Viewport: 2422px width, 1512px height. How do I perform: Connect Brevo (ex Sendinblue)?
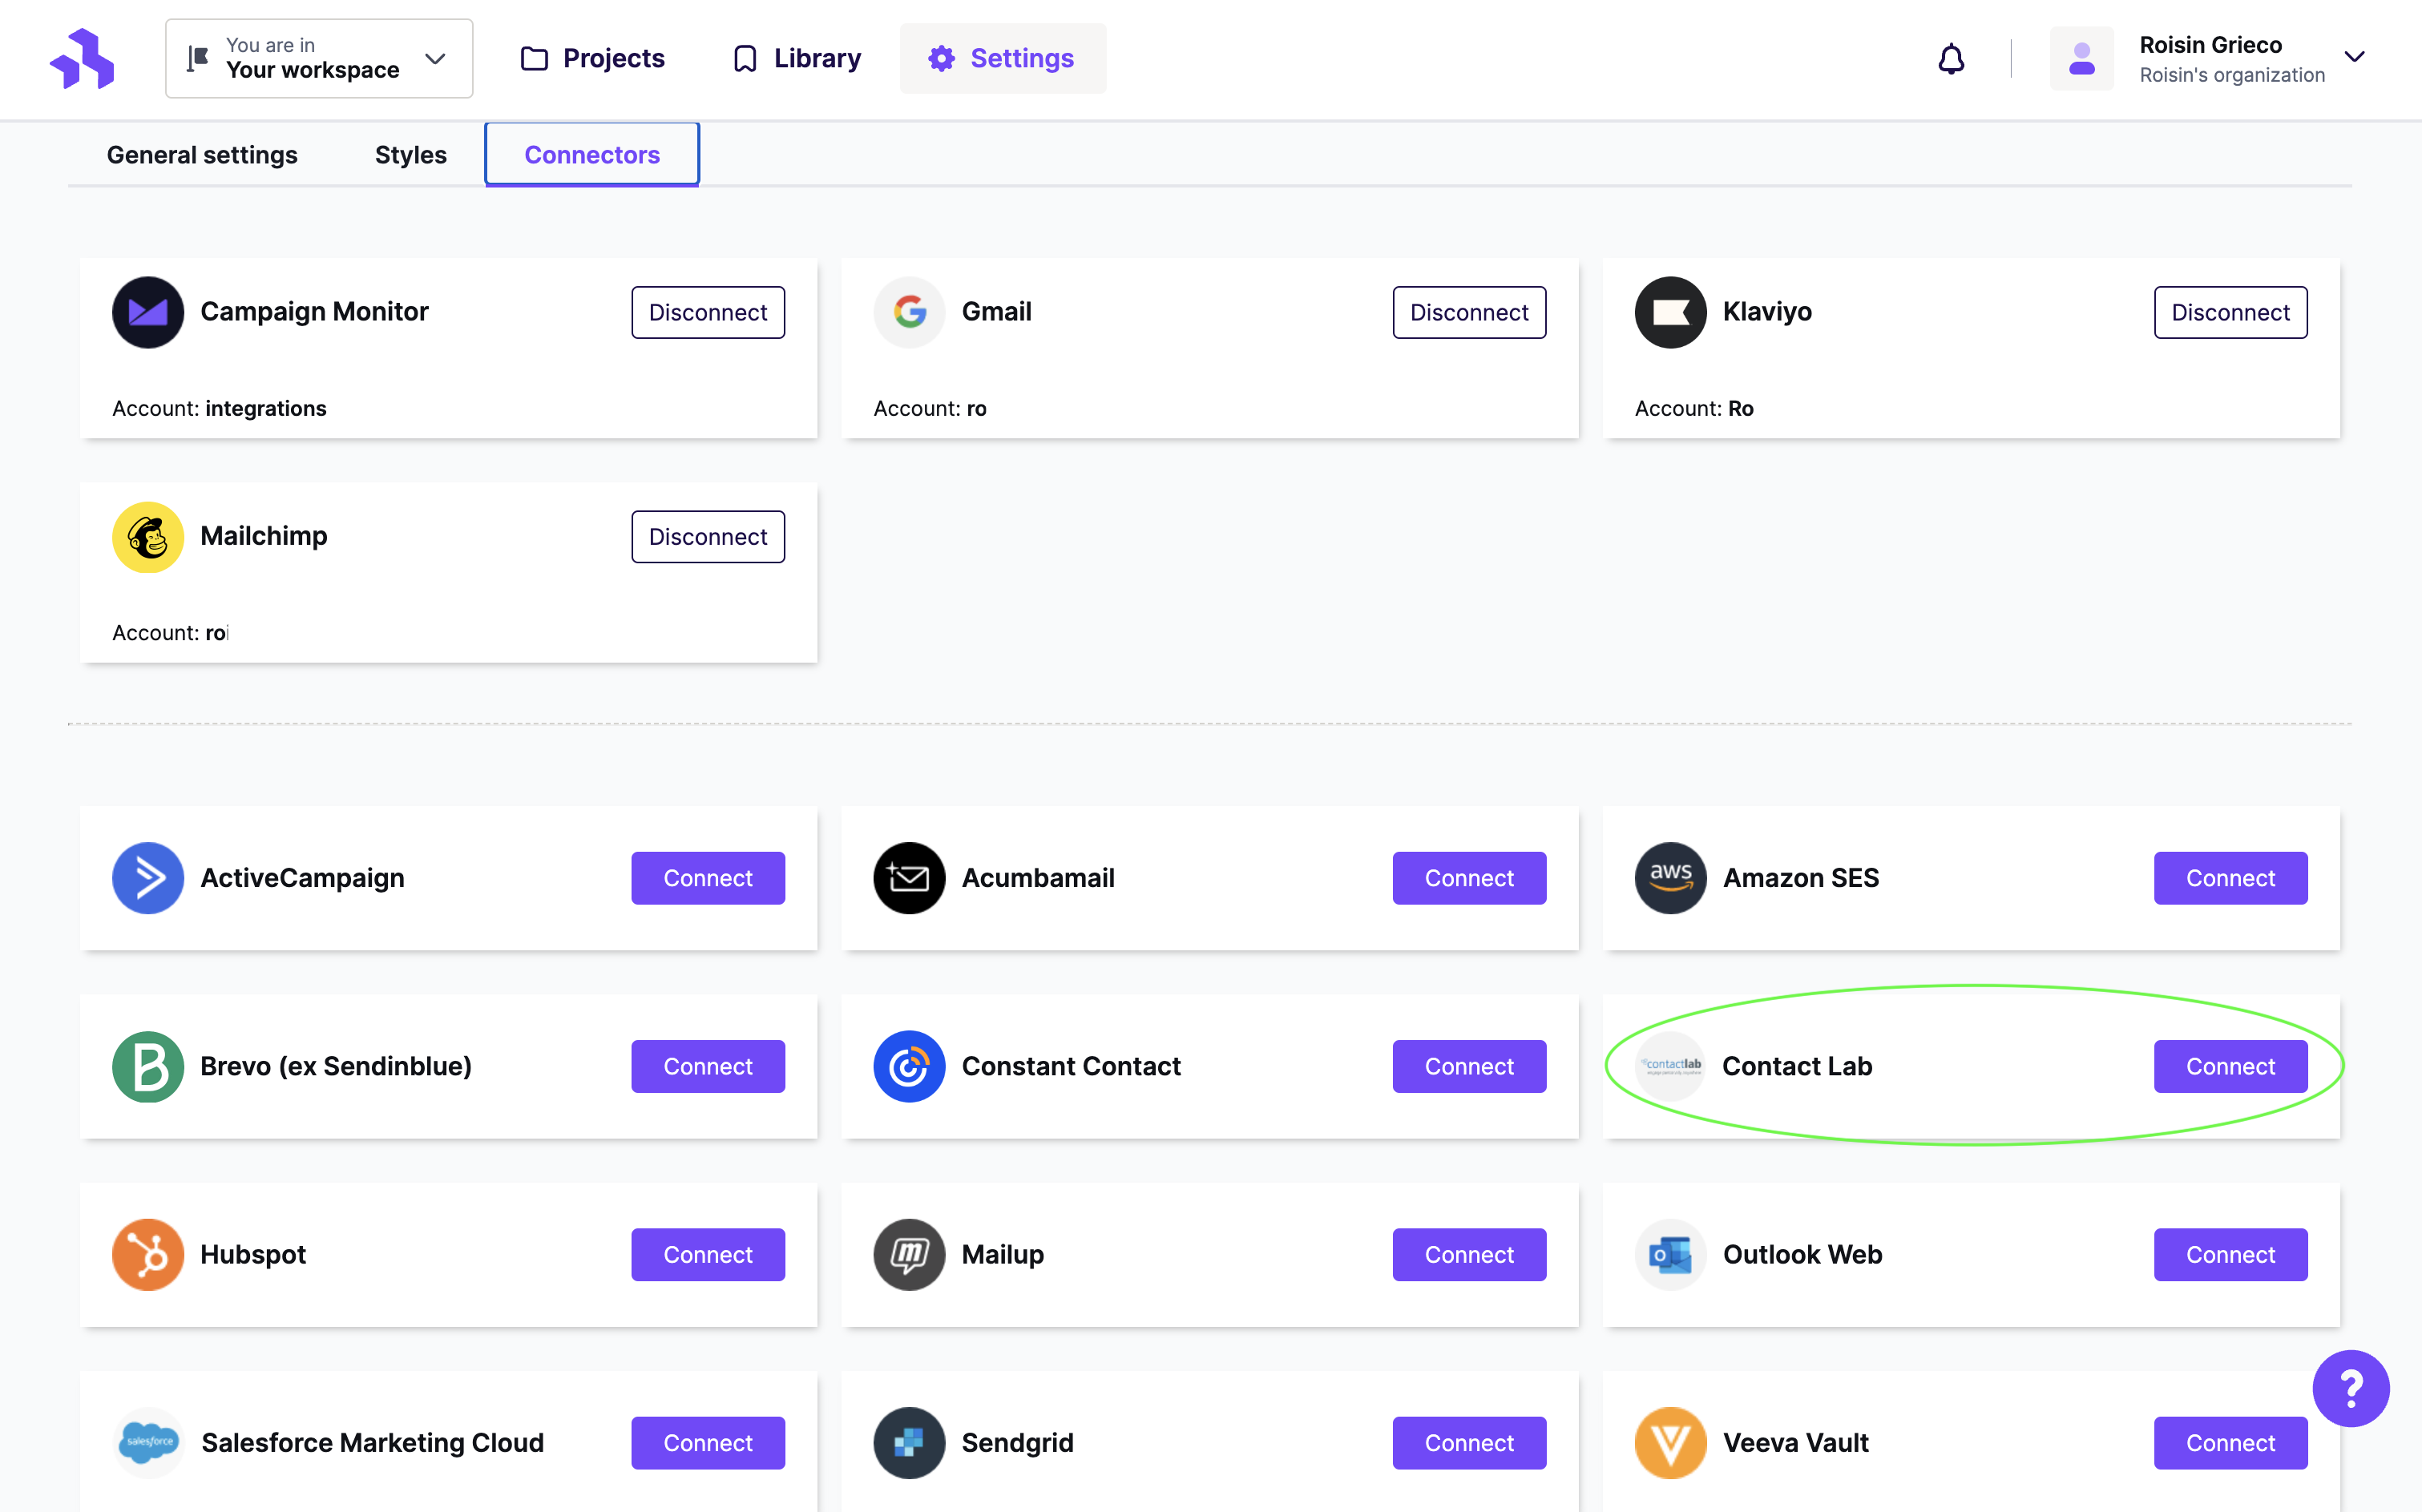(708, 1066)
